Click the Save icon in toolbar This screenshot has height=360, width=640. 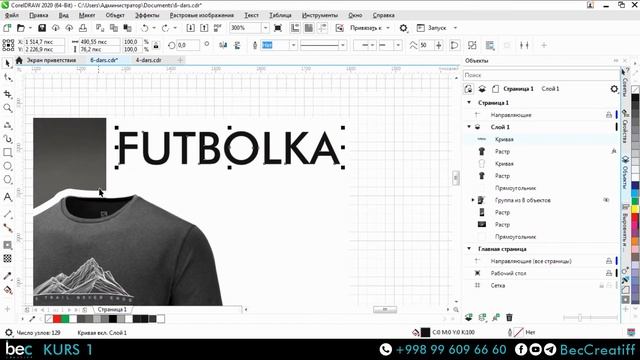42,28
